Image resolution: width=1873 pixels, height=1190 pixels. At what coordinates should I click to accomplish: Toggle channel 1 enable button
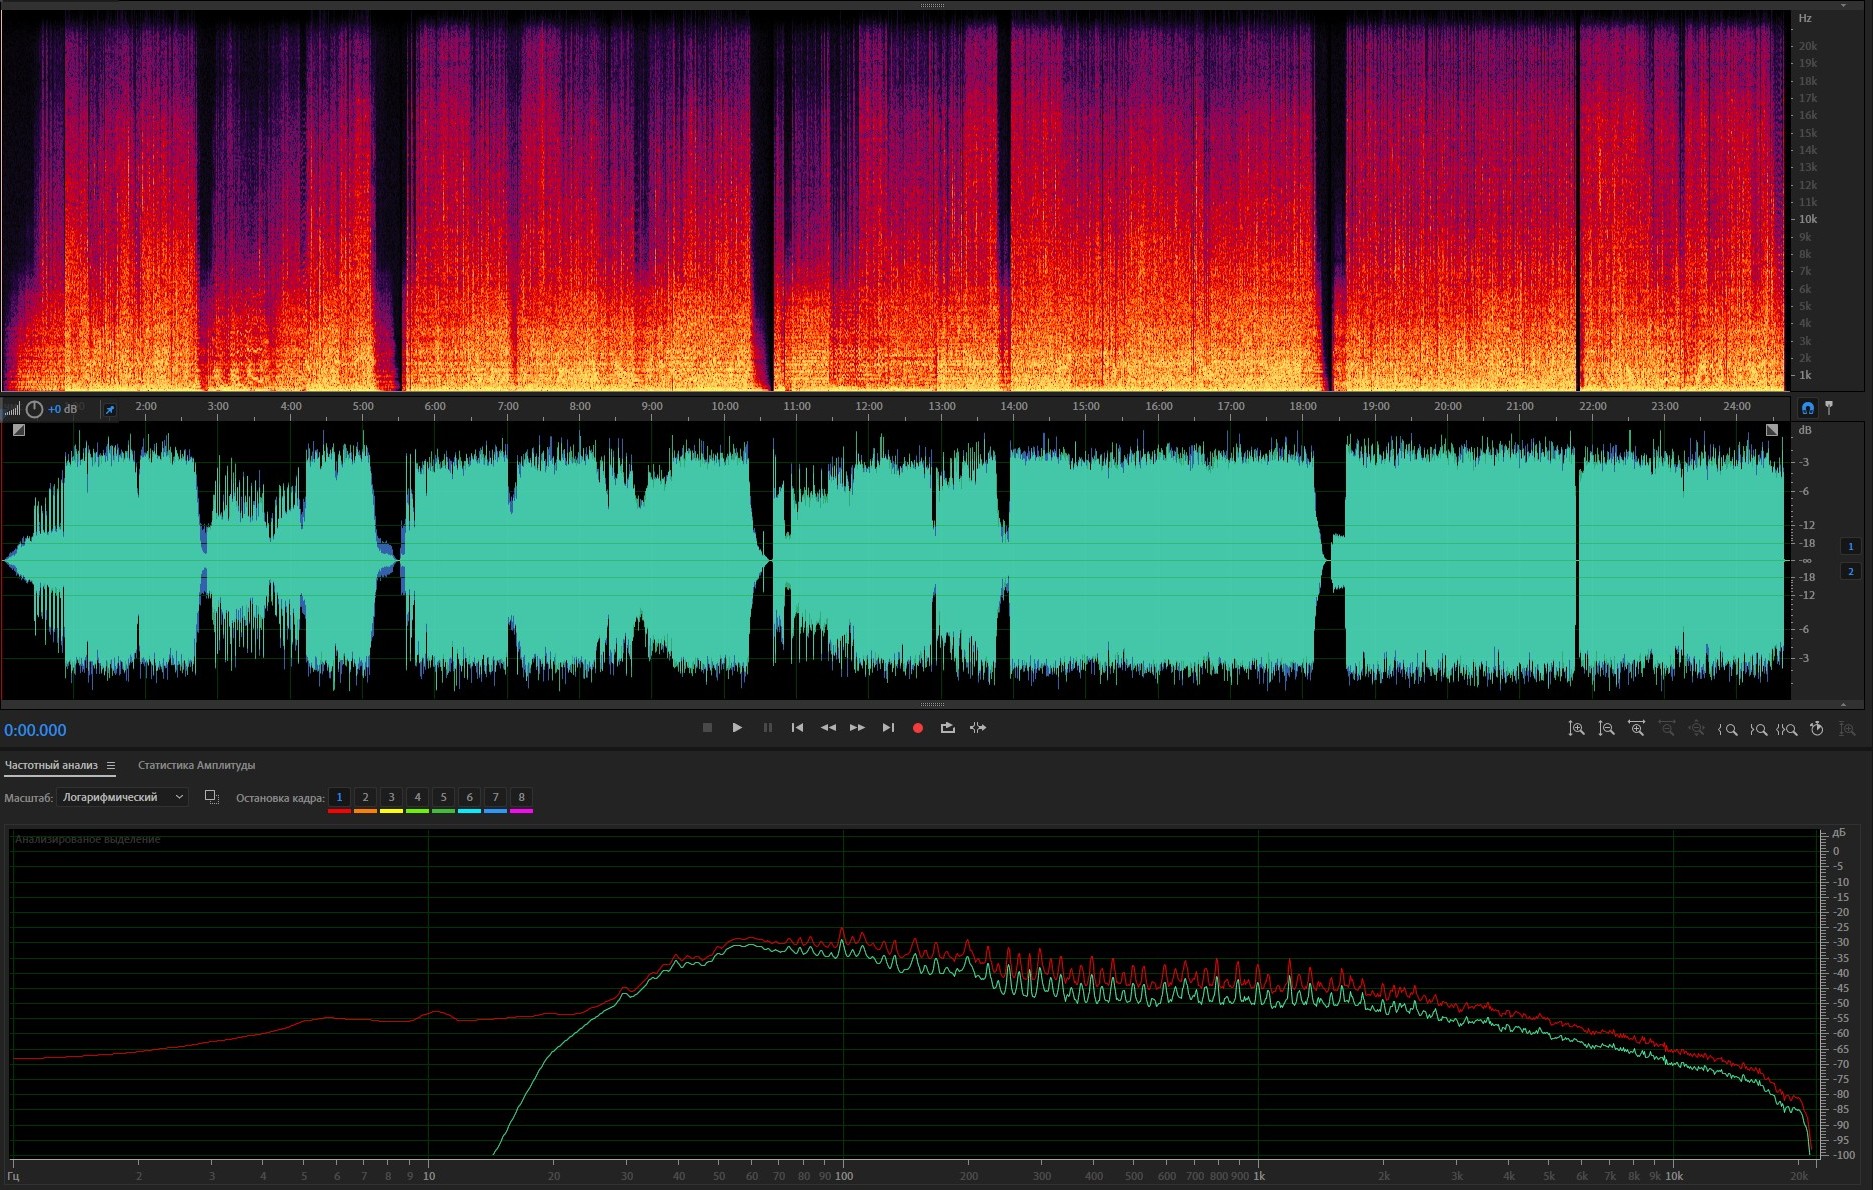(1850, 546)
